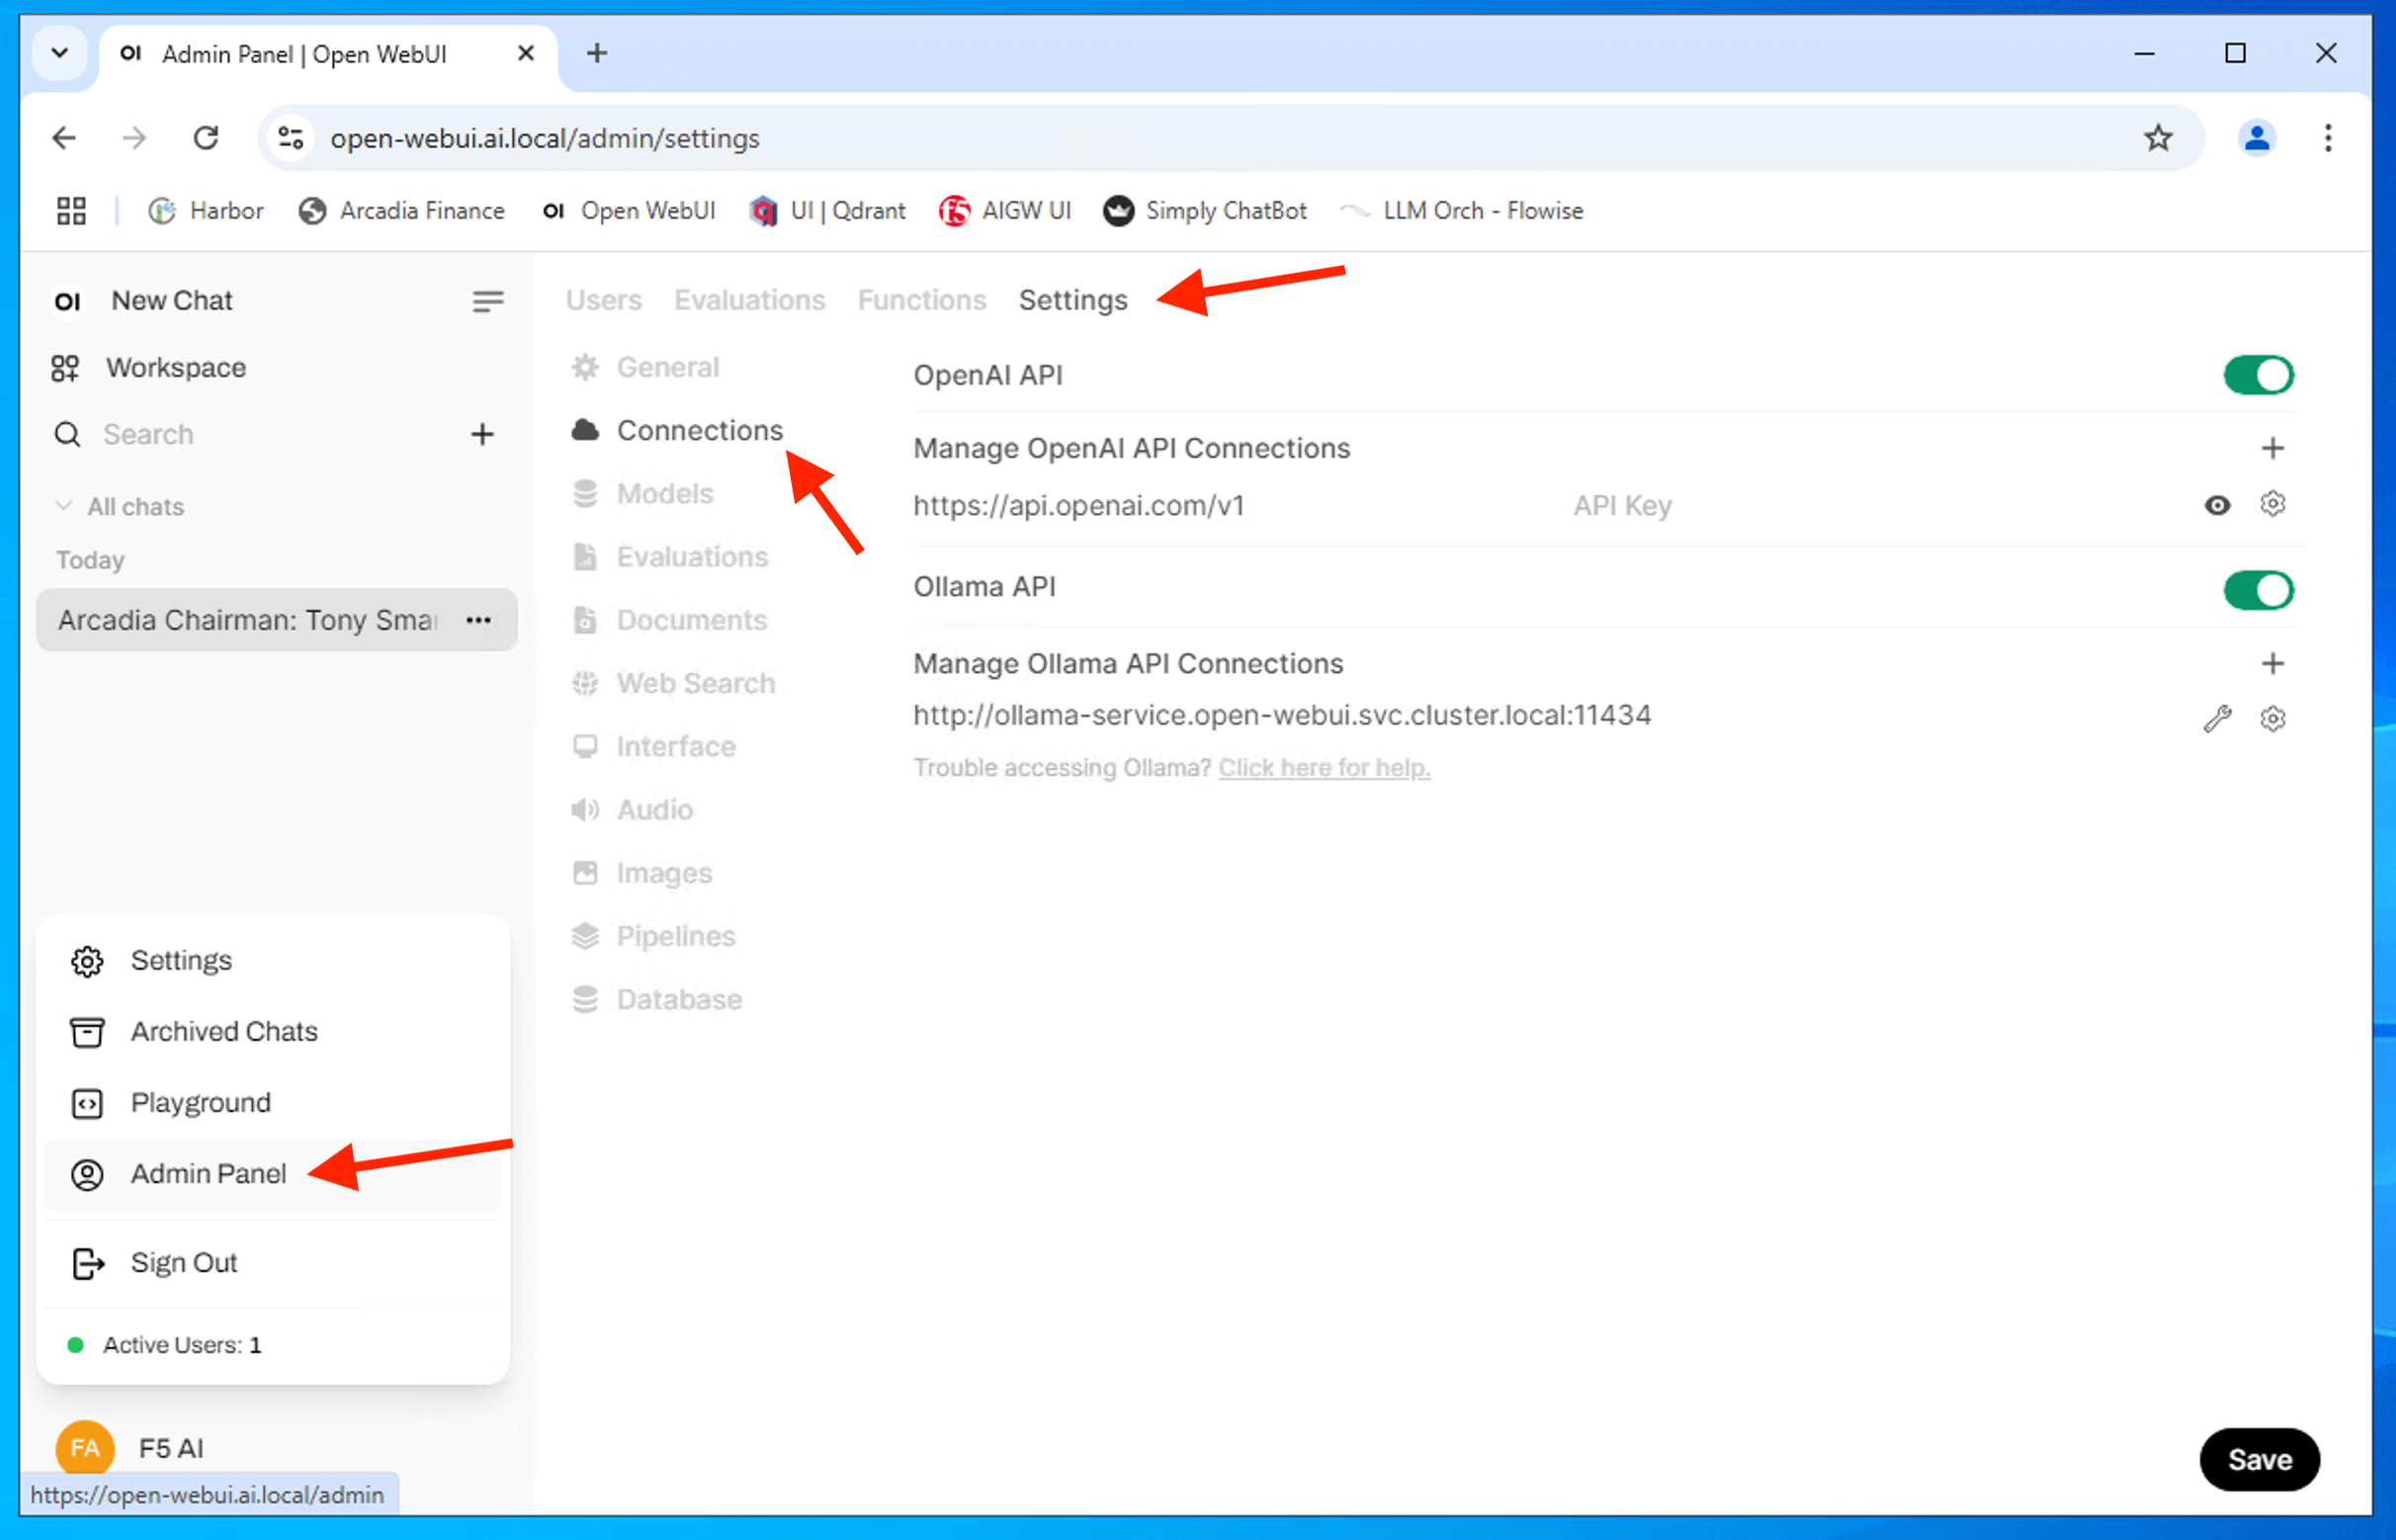
Task: Add a new OpenAI API connection
Action: (2272, 448)
